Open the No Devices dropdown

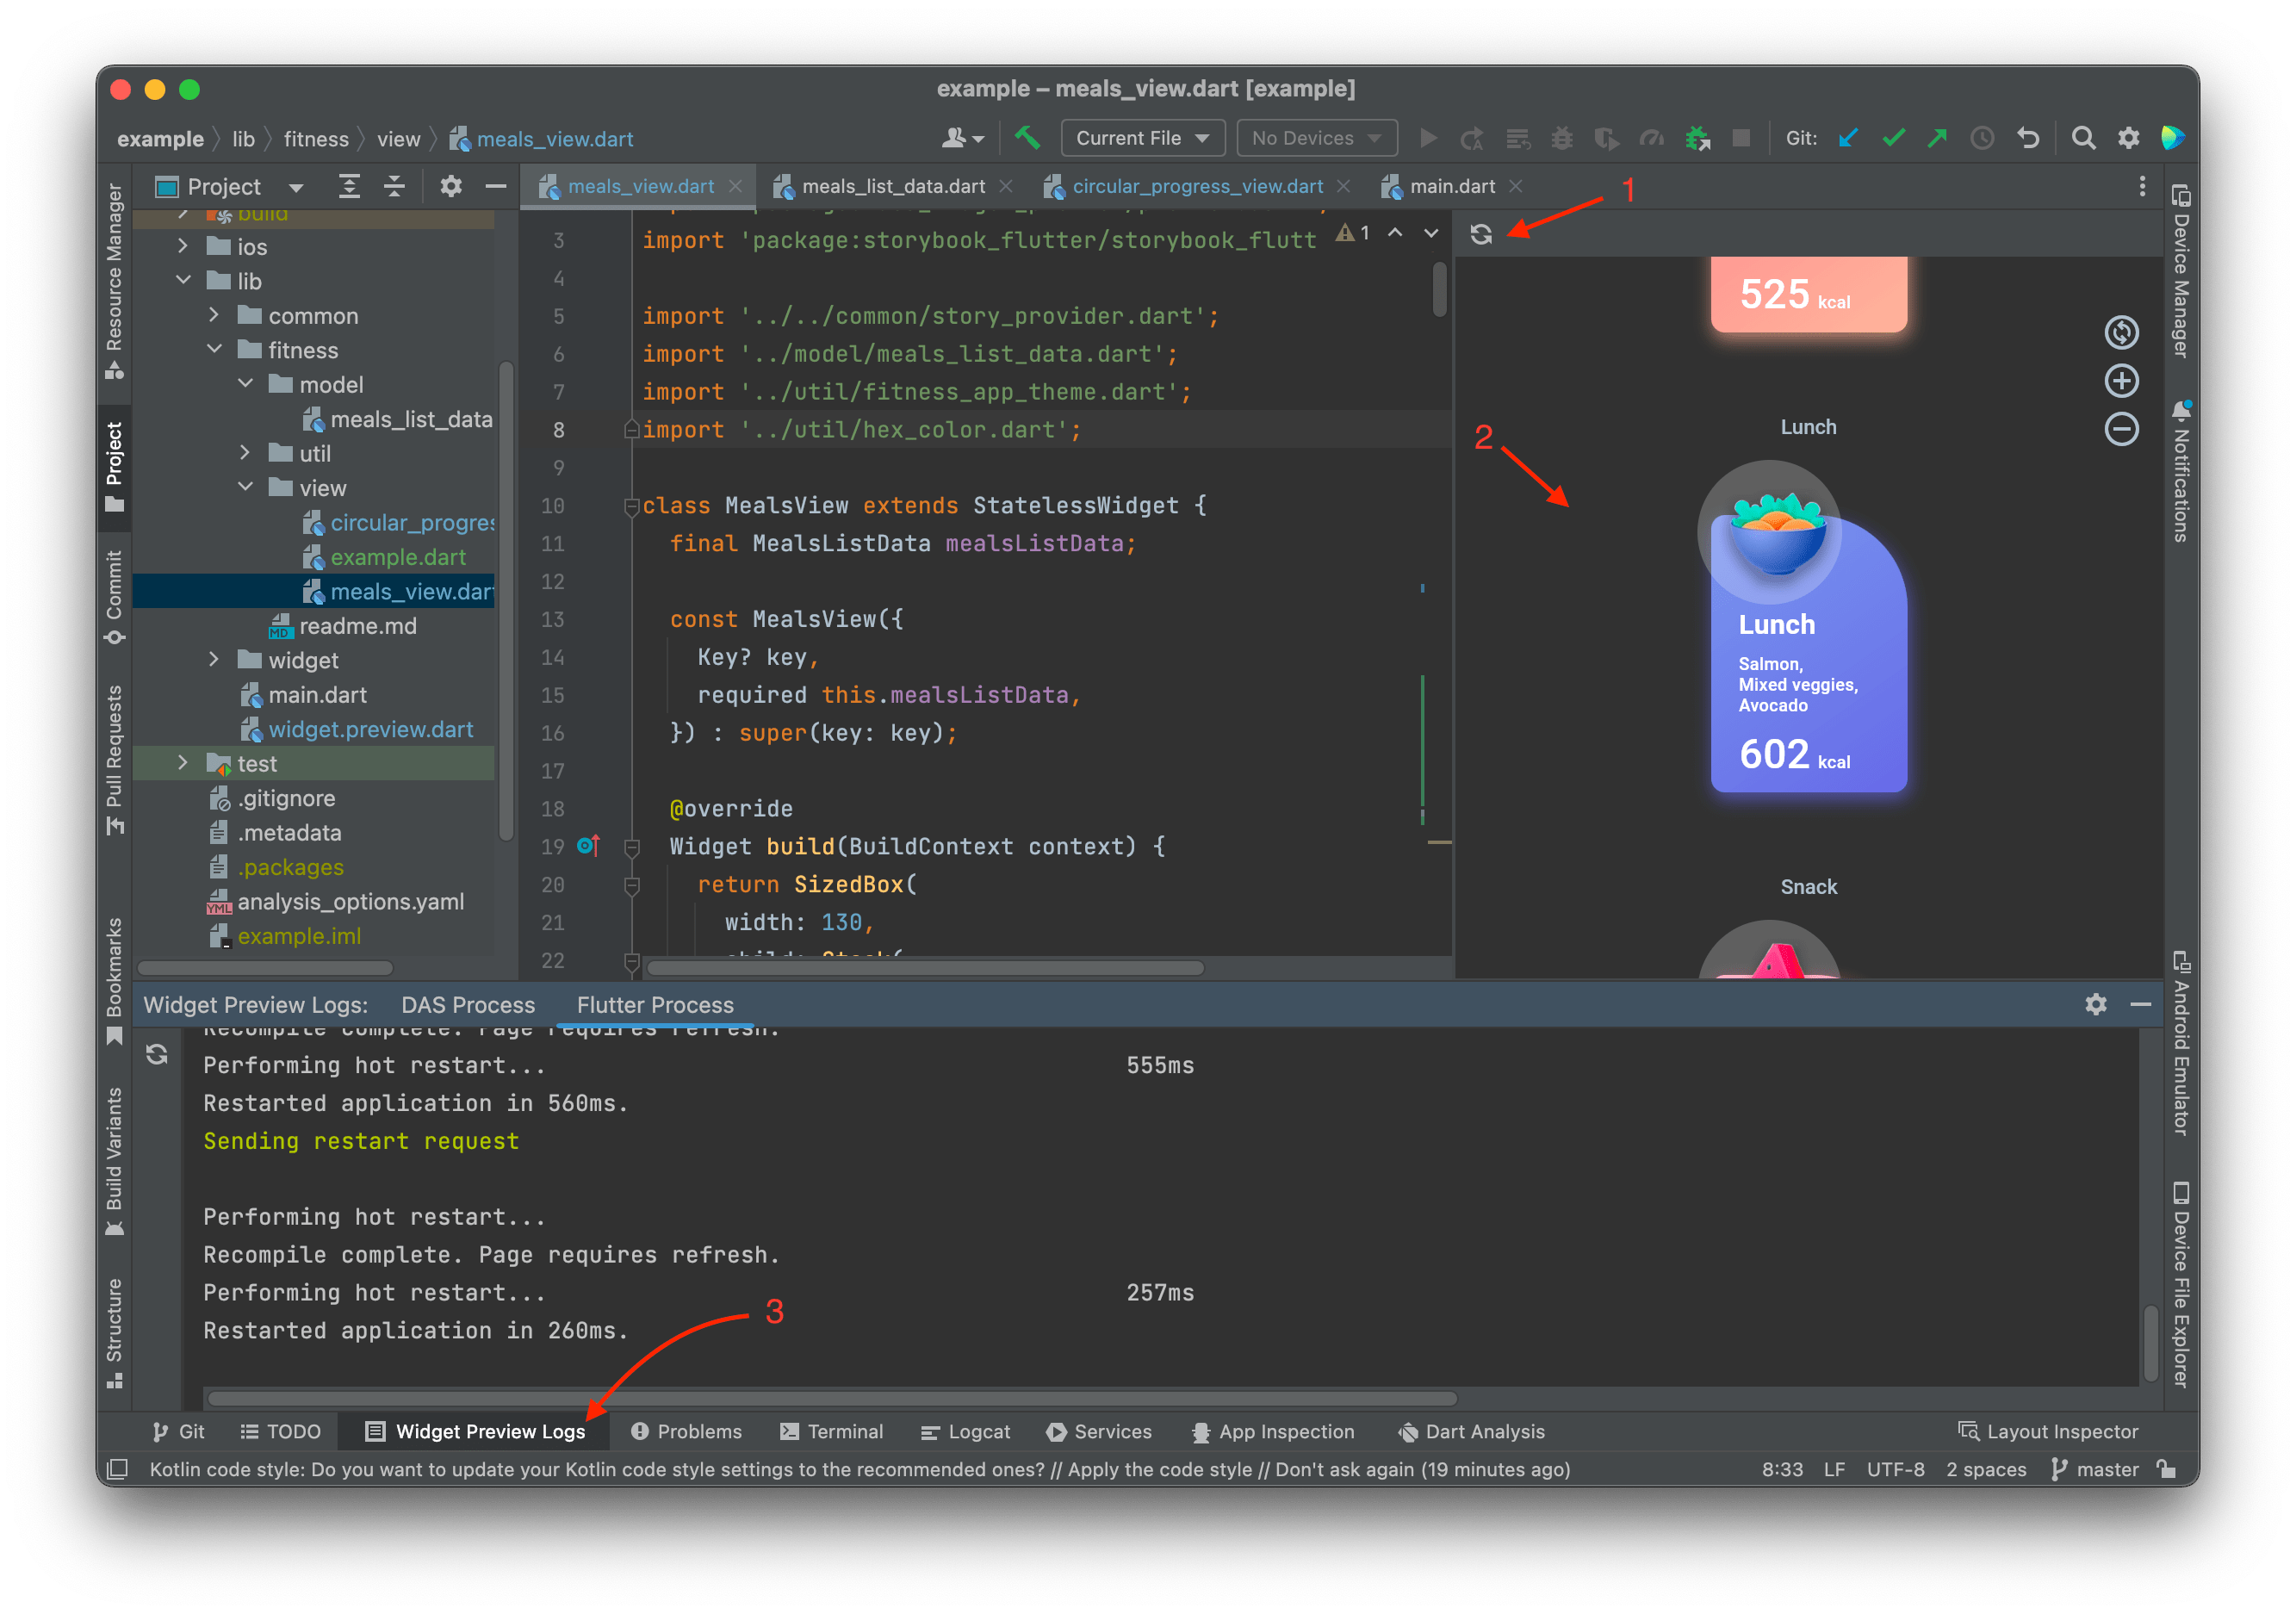(1315, 138)
